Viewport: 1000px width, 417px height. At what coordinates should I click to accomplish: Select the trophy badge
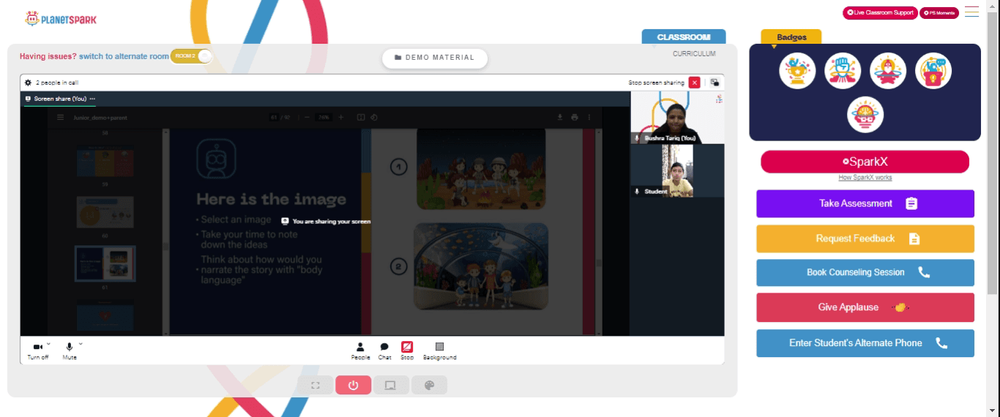tap(797, 71)
